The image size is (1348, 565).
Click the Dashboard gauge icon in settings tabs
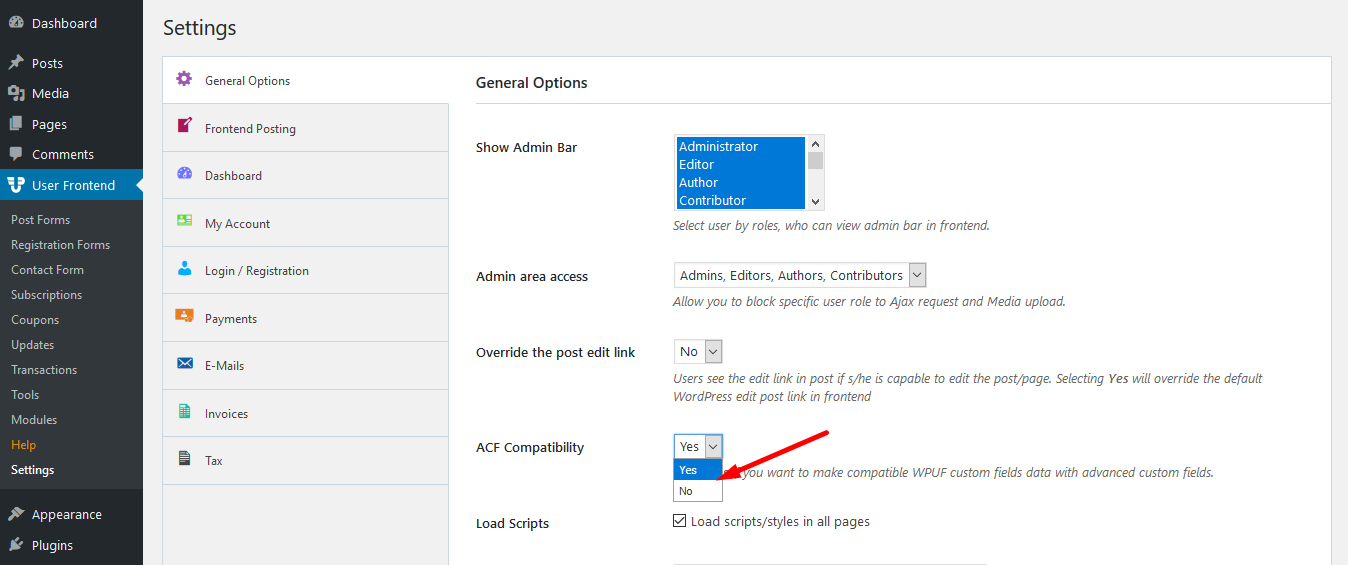(x=184, y=173)
